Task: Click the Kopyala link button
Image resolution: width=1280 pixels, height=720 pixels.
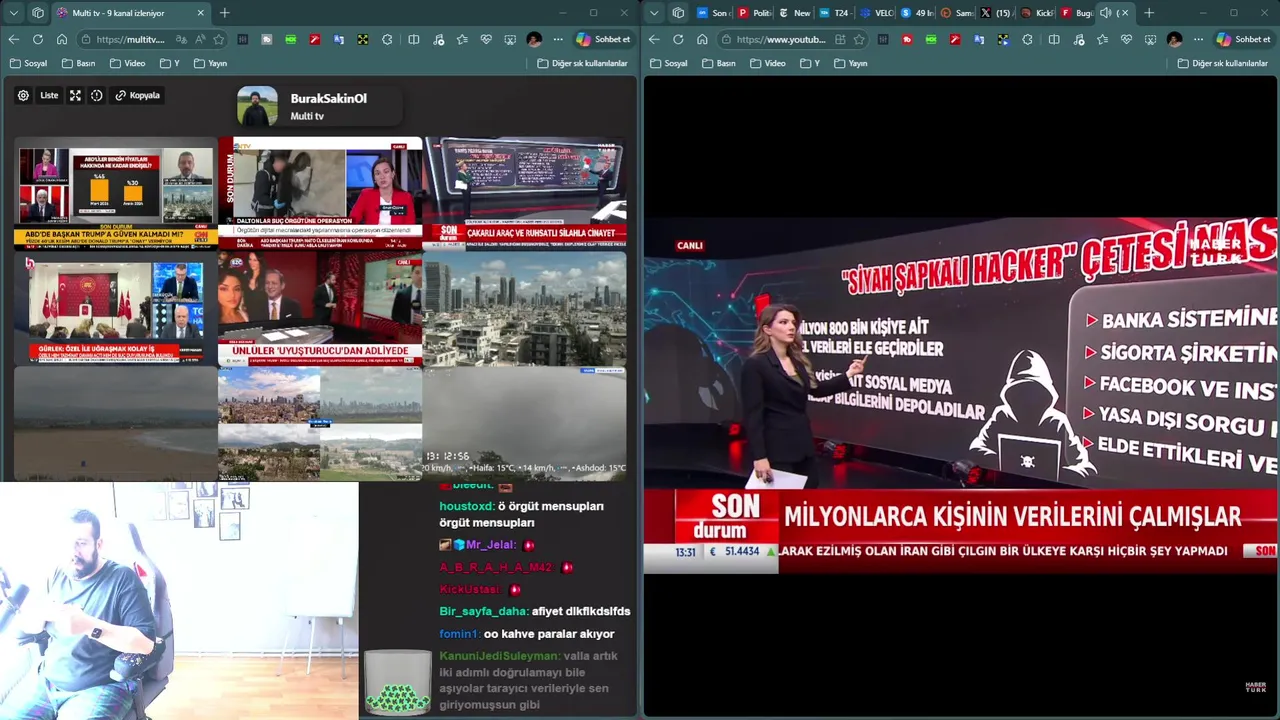Action: click(137, 95)
